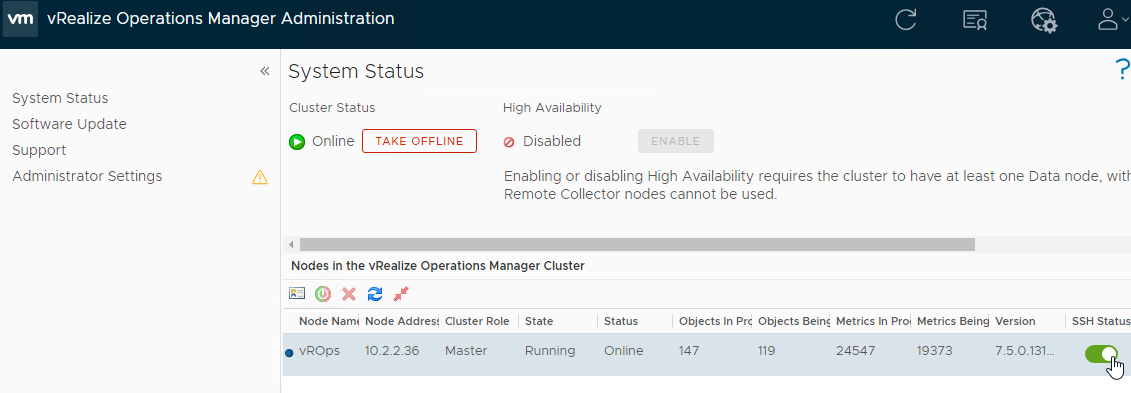This screenshot has width=1131, height=393.
Task: Click the help question mark icon
Action: click(1122, 70)
